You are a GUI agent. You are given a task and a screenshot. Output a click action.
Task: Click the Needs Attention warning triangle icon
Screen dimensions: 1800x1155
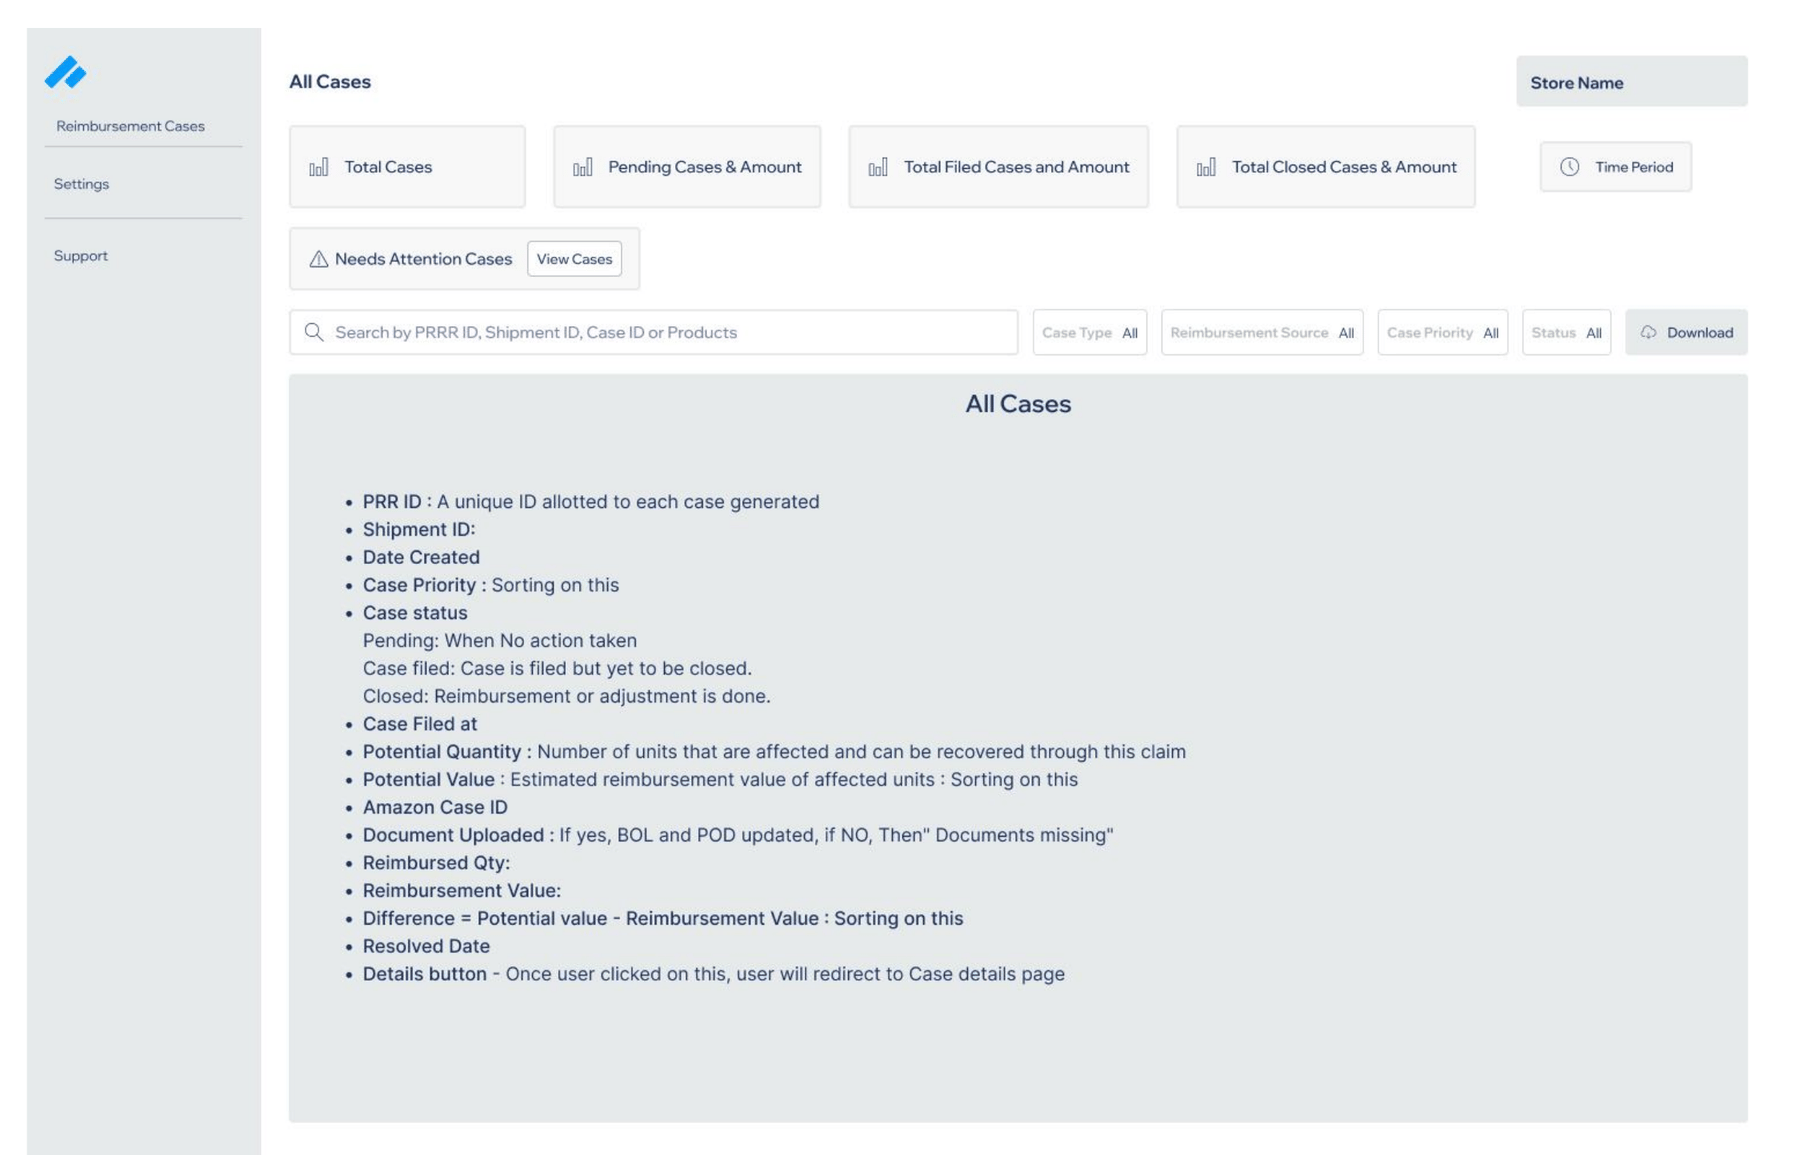(x=318, y=259)
